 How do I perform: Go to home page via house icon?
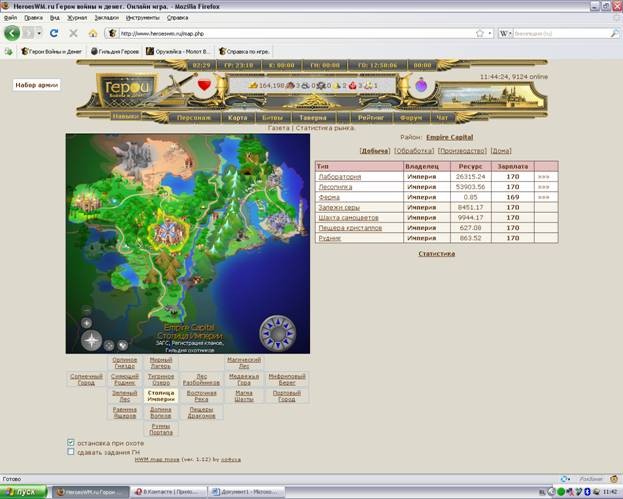(x=93, y=33)
